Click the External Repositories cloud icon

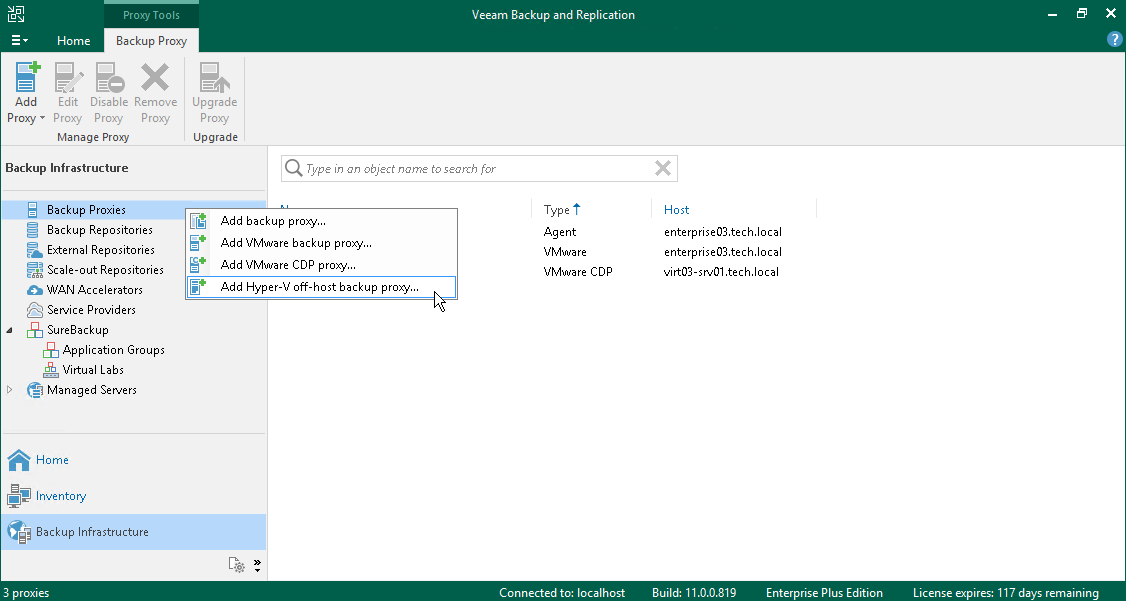pos(34,250)
